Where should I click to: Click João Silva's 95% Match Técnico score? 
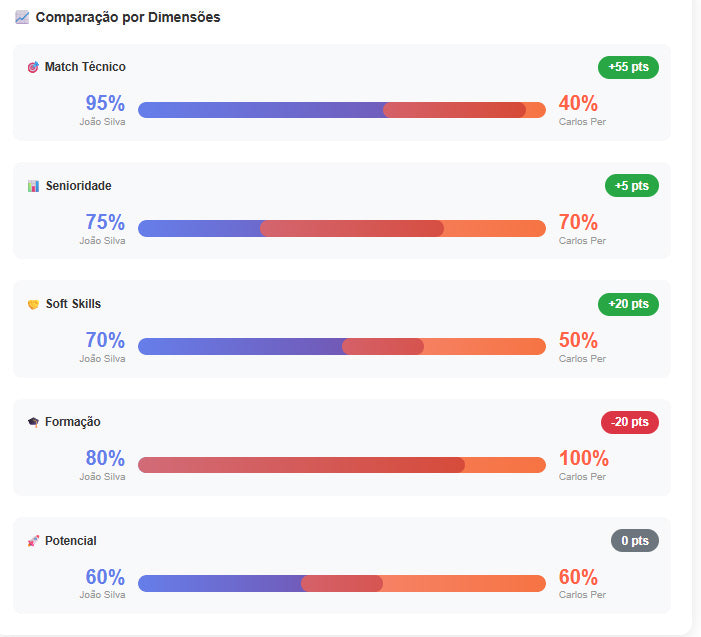105,104
